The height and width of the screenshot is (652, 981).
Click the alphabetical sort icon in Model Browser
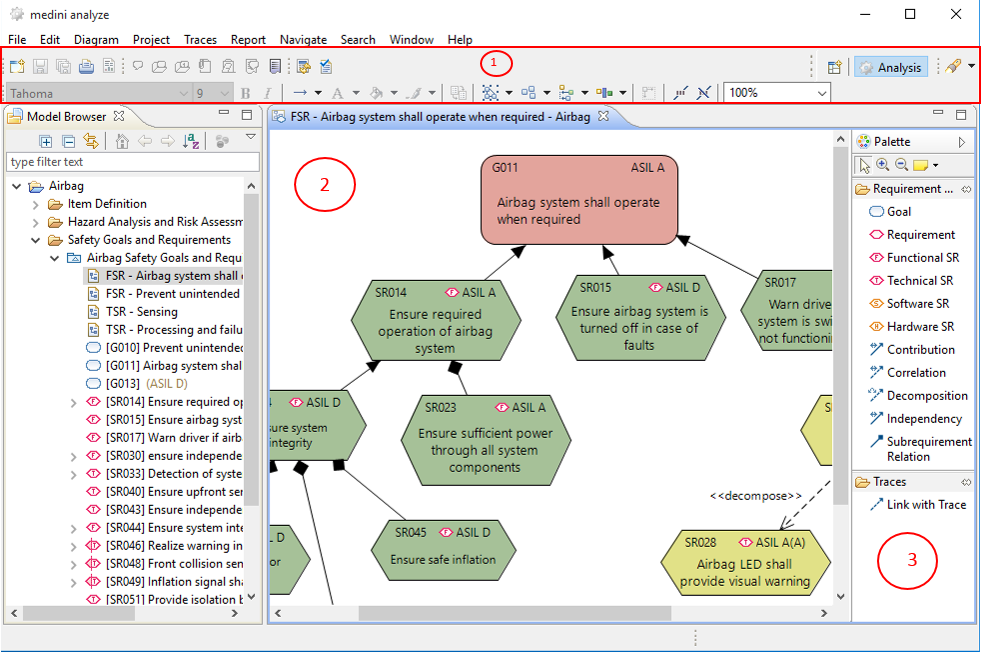191,141
